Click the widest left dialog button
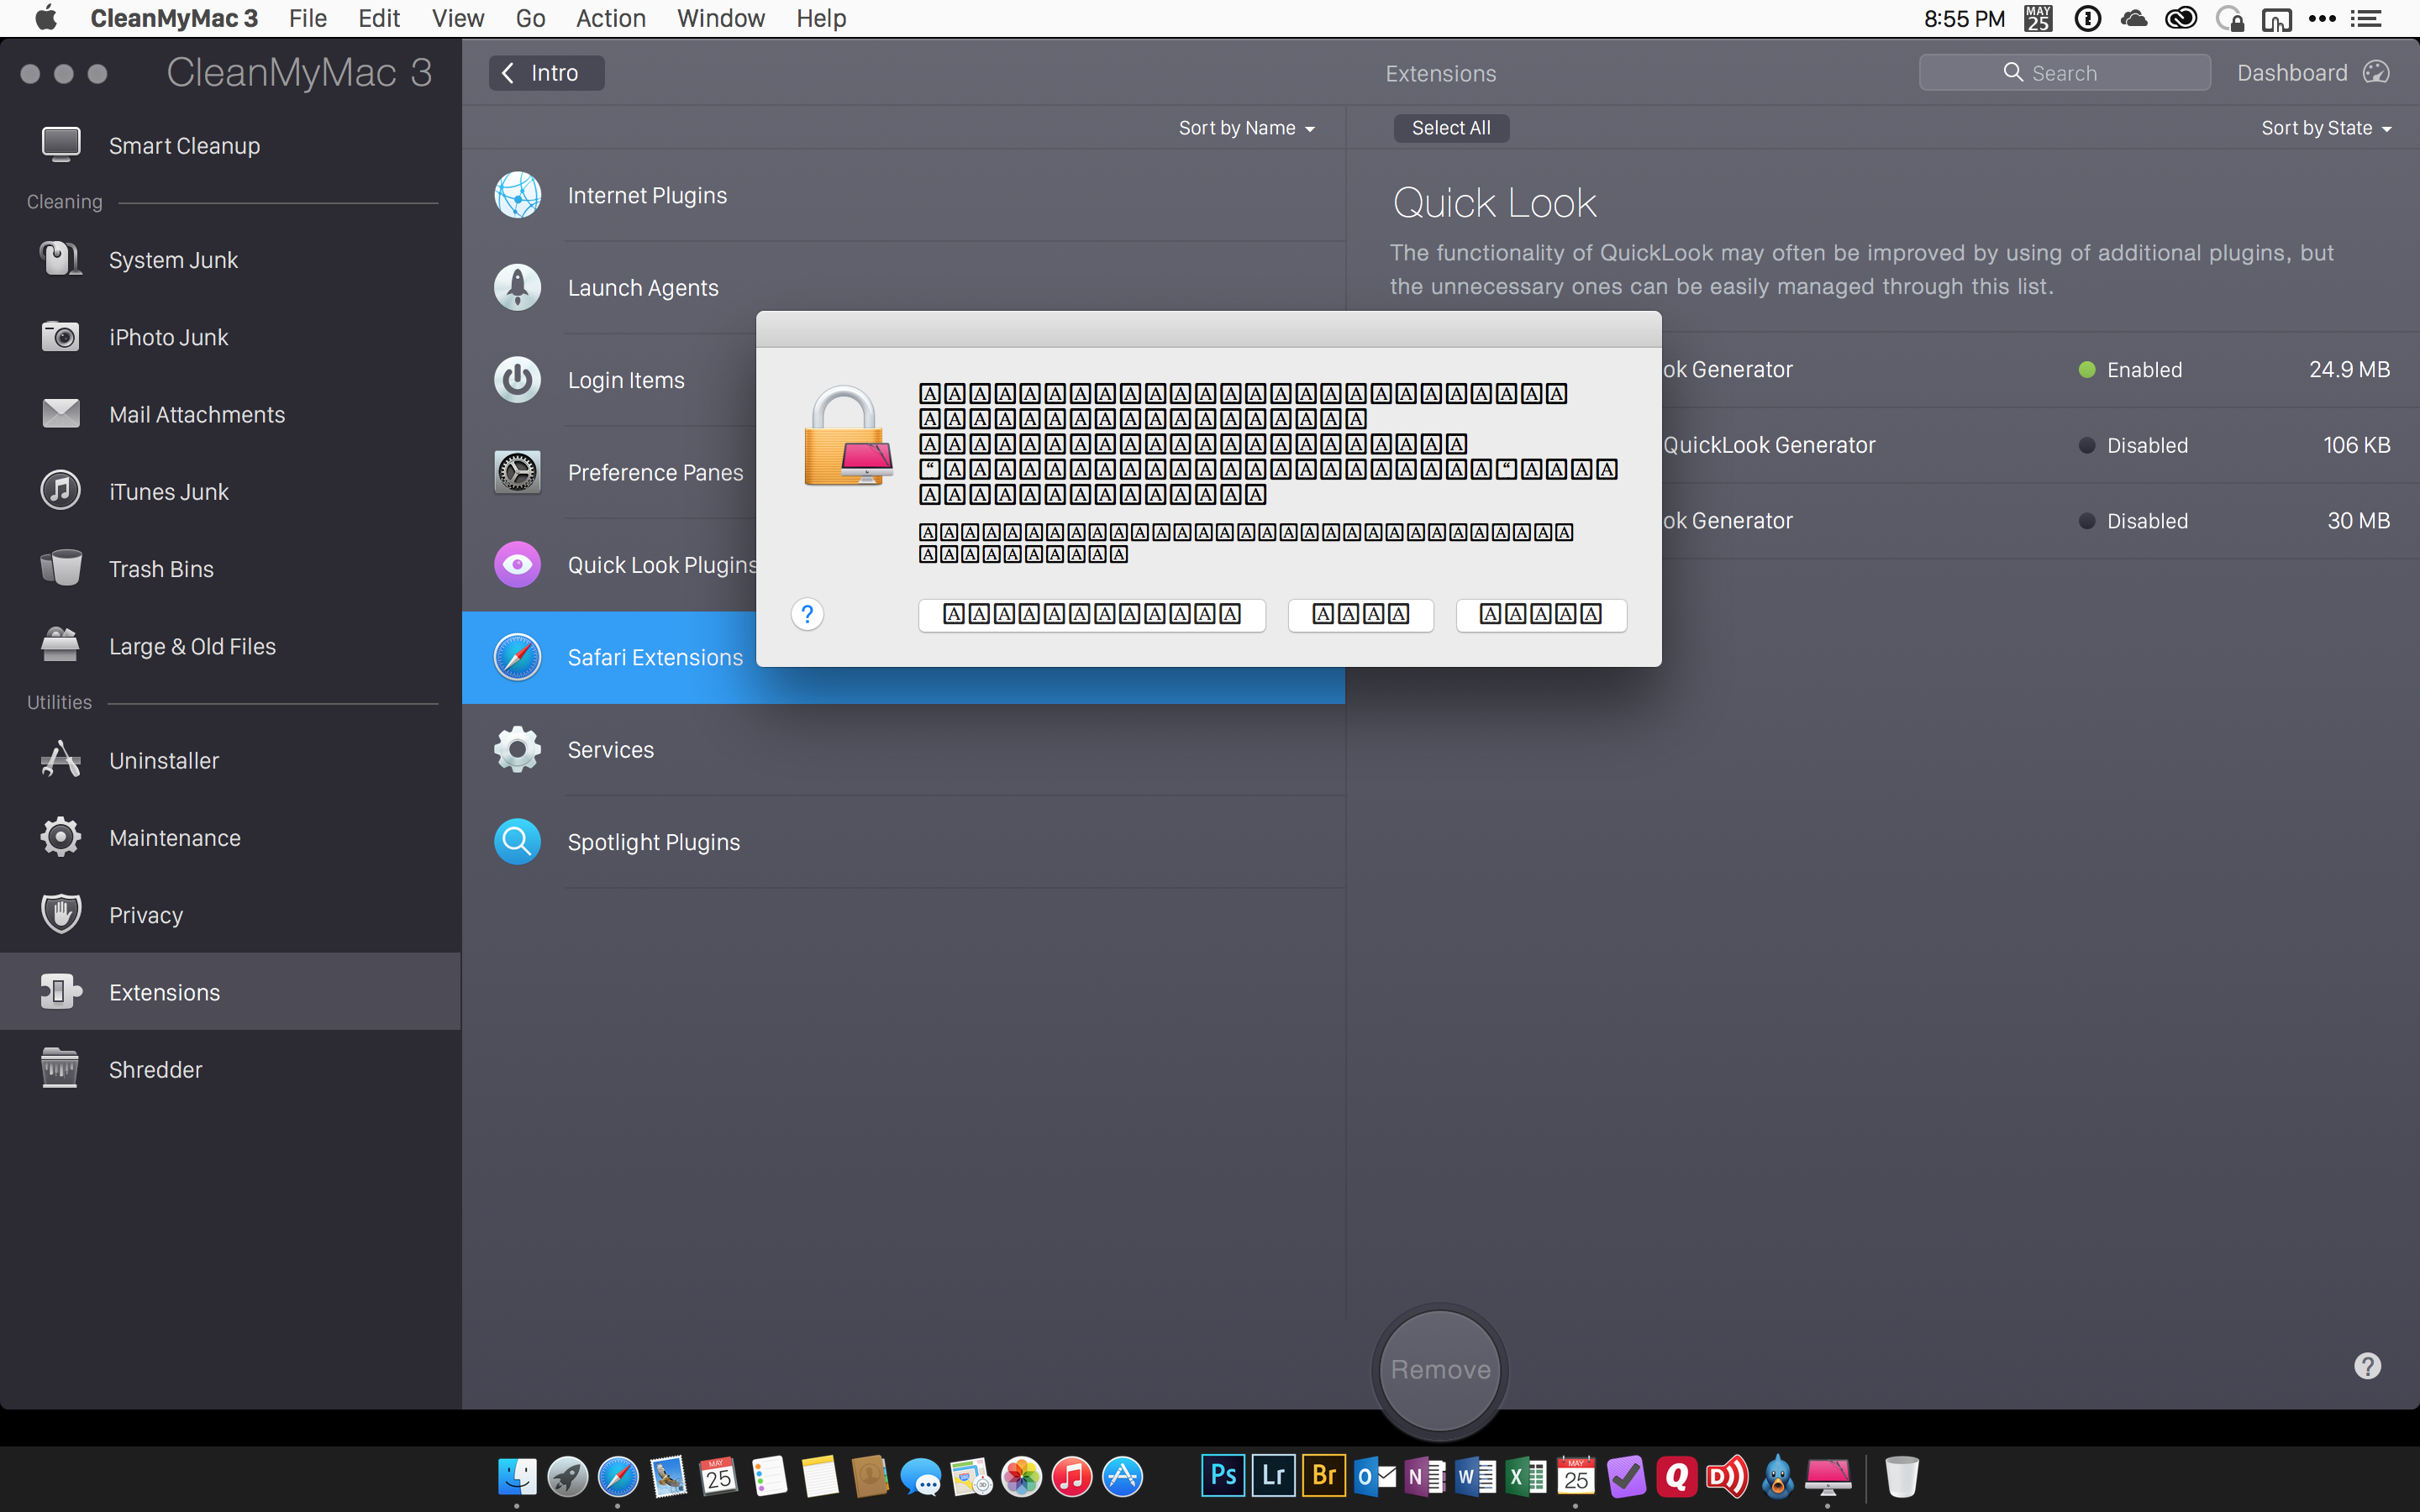 tap(1092, 614)
